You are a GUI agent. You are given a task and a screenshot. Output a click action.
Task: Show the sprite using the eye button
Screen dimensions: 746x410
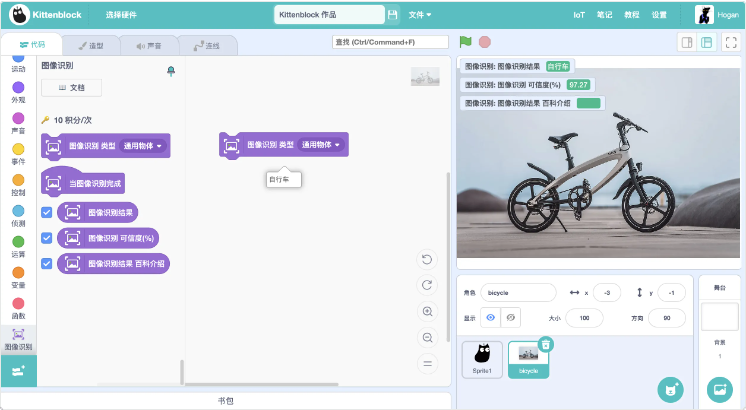tap(490, 317)
